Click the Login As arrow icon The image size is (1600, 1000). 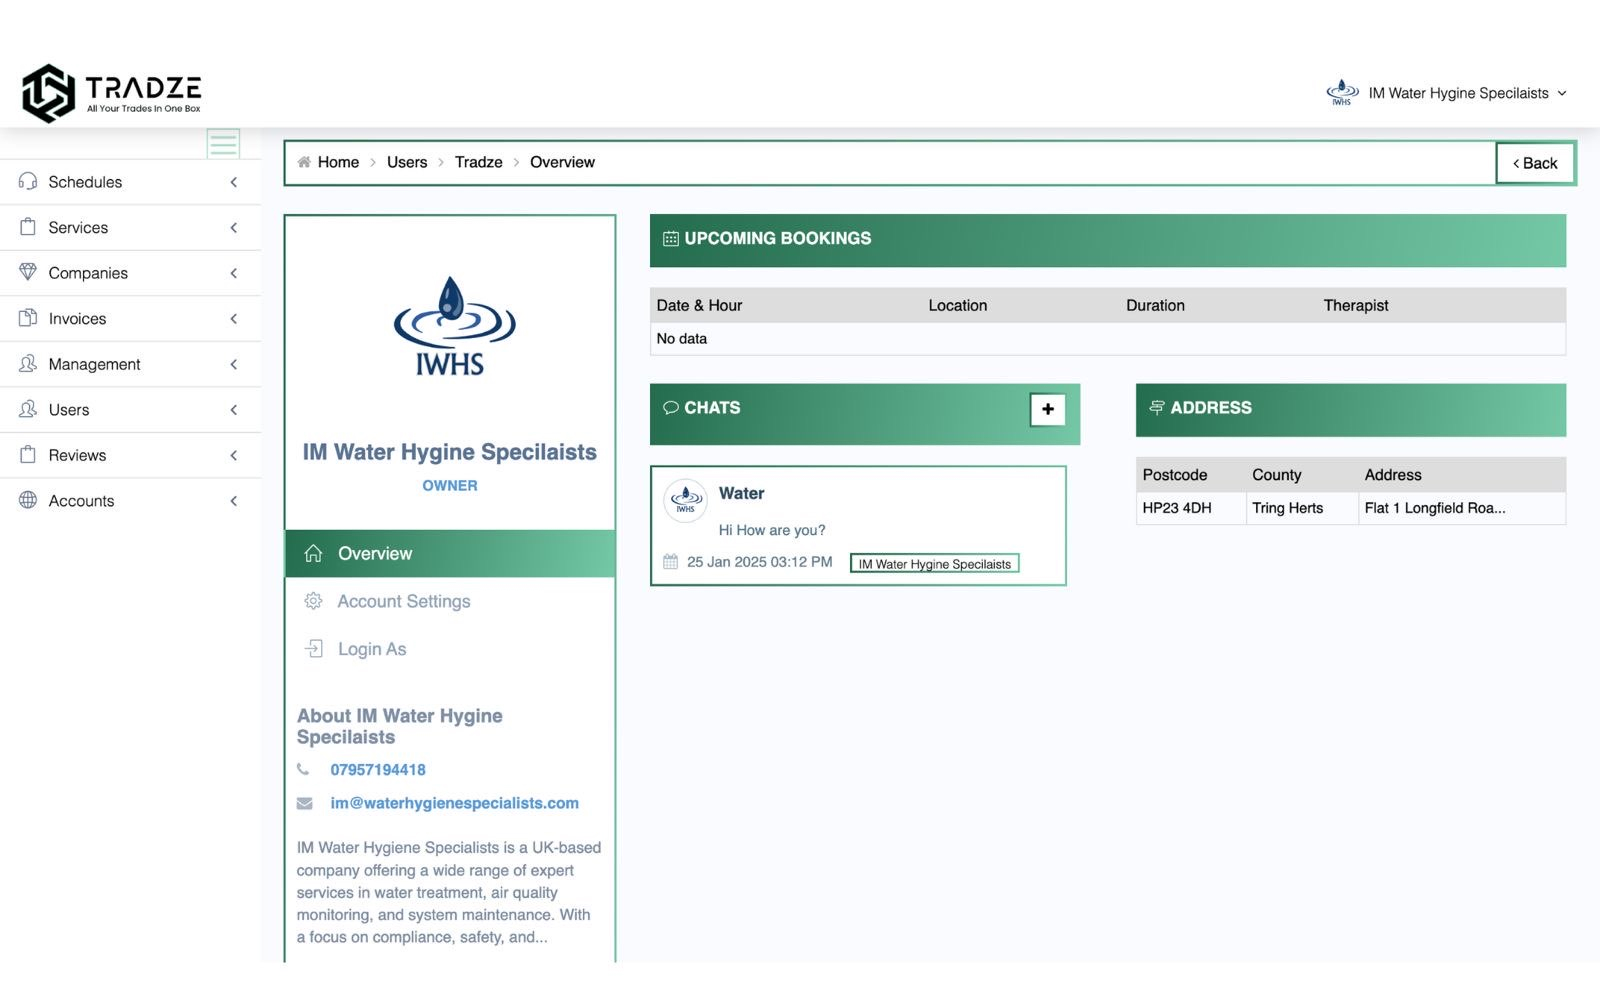point(313,648)
